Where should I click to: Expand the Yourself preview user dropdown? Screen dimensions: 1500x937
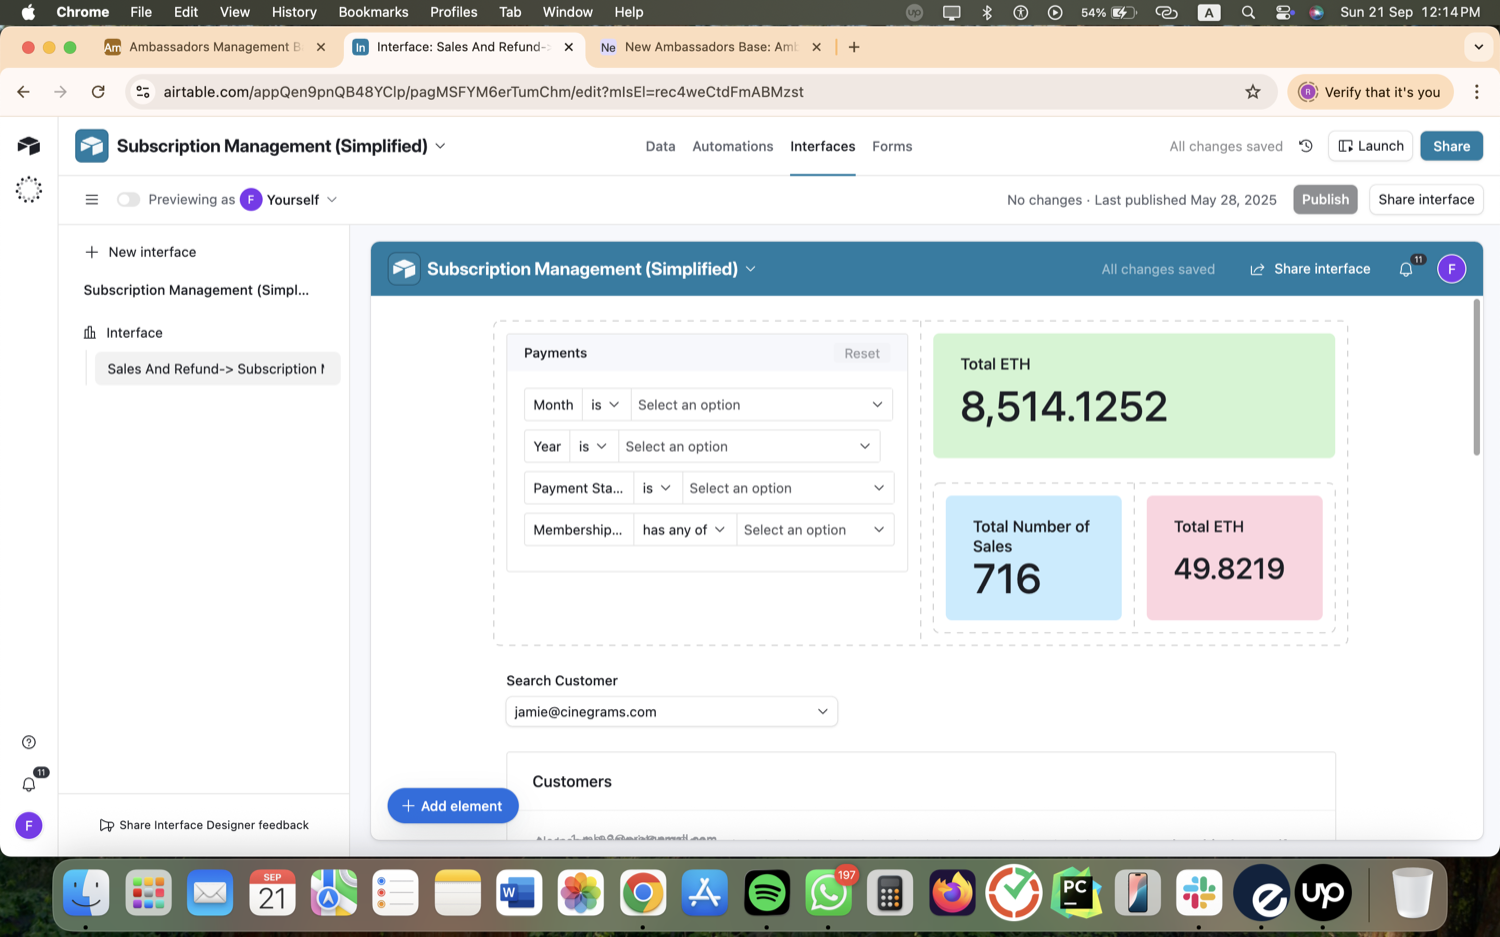click(332, 200)
